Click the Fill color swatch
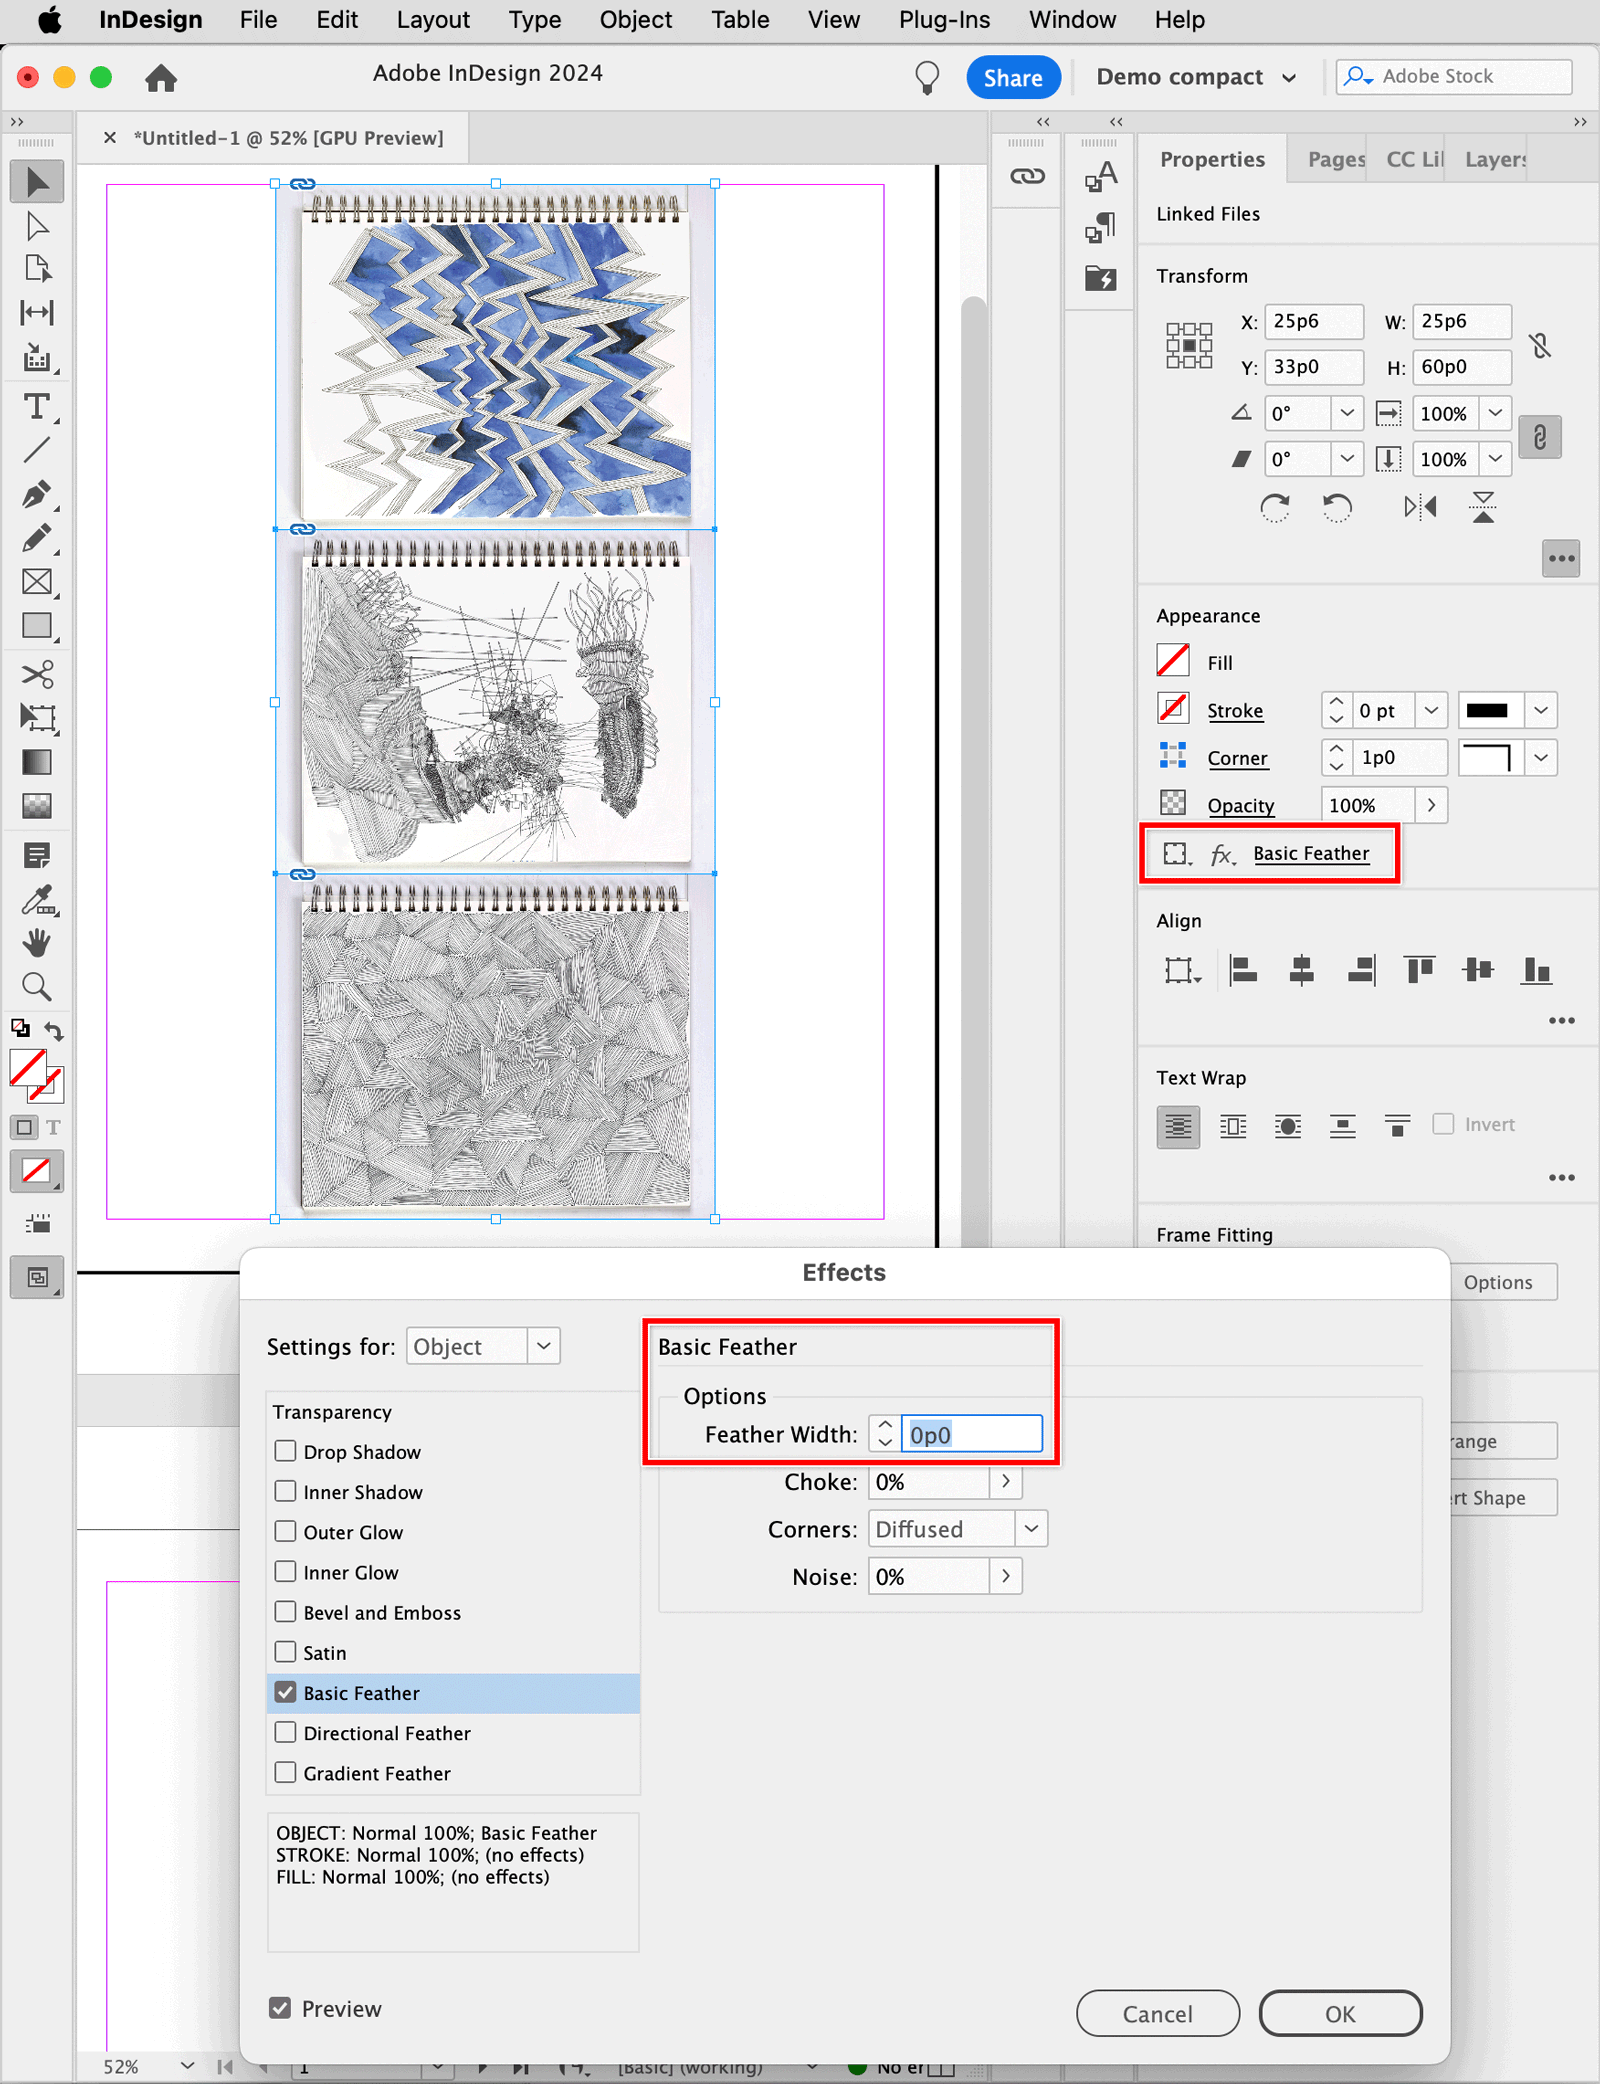 pyautogui.click(x=1173, y=661)
